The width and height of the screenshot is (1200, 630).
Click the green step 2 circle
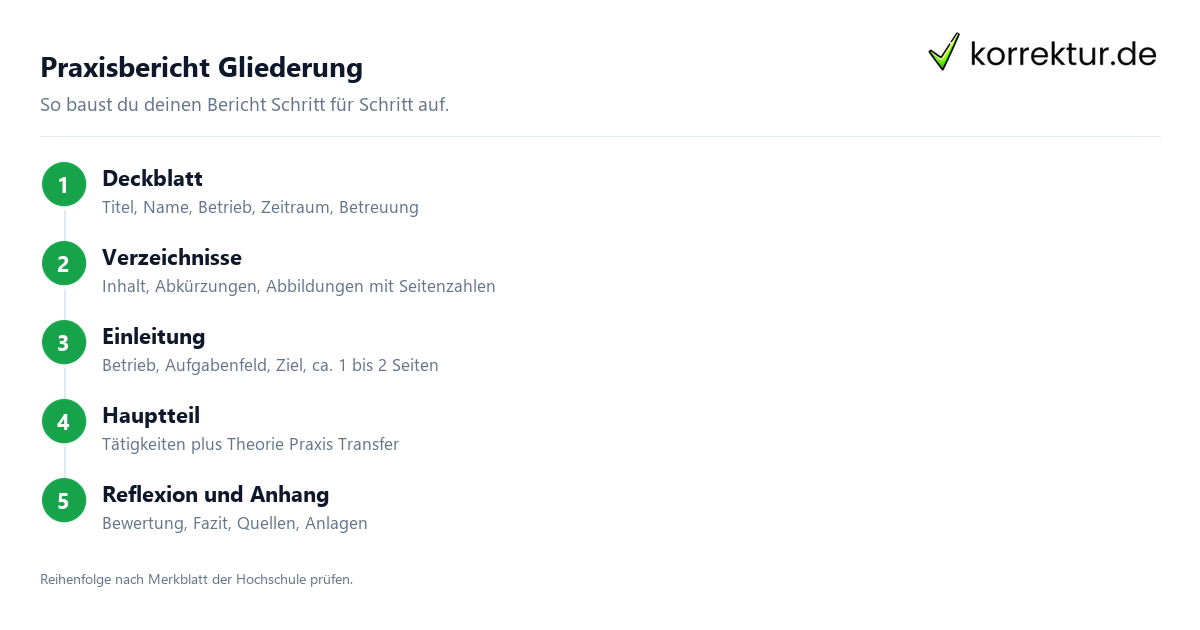click(64, 264)
